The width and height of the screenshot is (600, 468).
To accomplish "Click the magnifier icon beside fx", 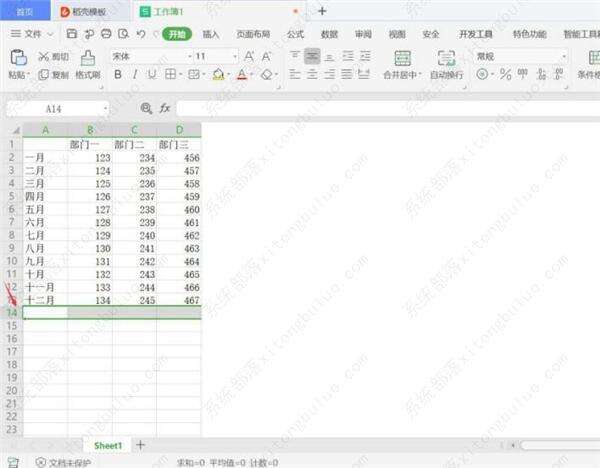I will [x=146, y=109].
